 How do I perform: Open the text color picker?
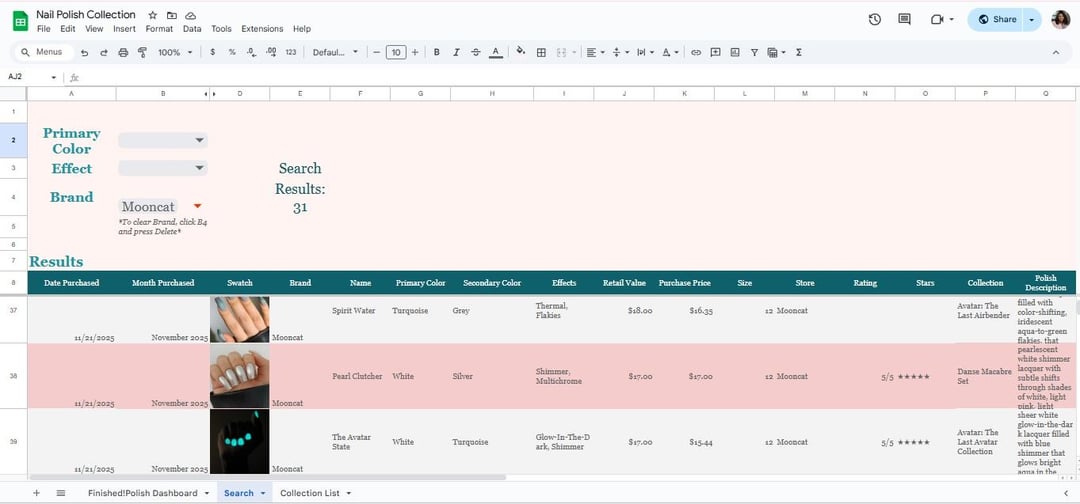(496, 52)
